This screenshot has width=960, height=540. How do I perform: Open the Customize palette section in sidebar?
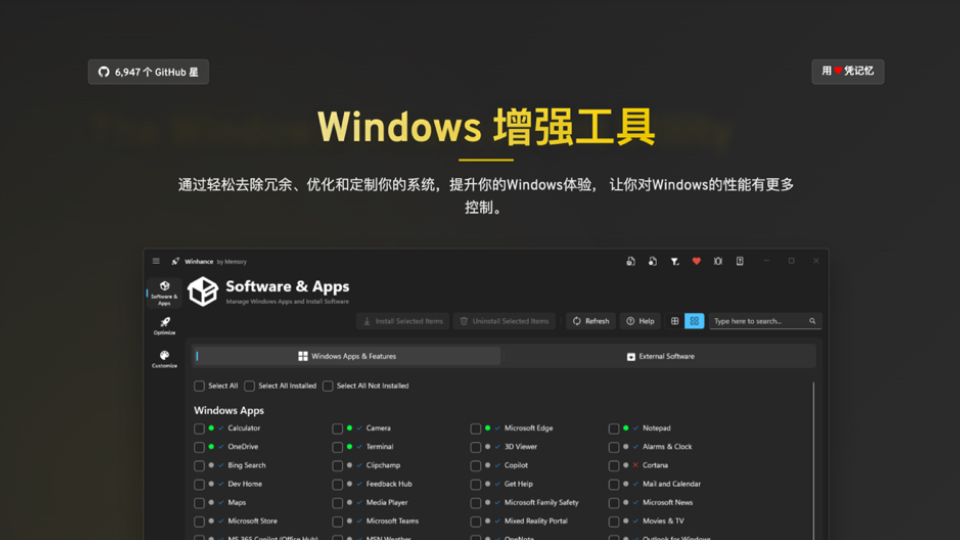click(164, 359)
